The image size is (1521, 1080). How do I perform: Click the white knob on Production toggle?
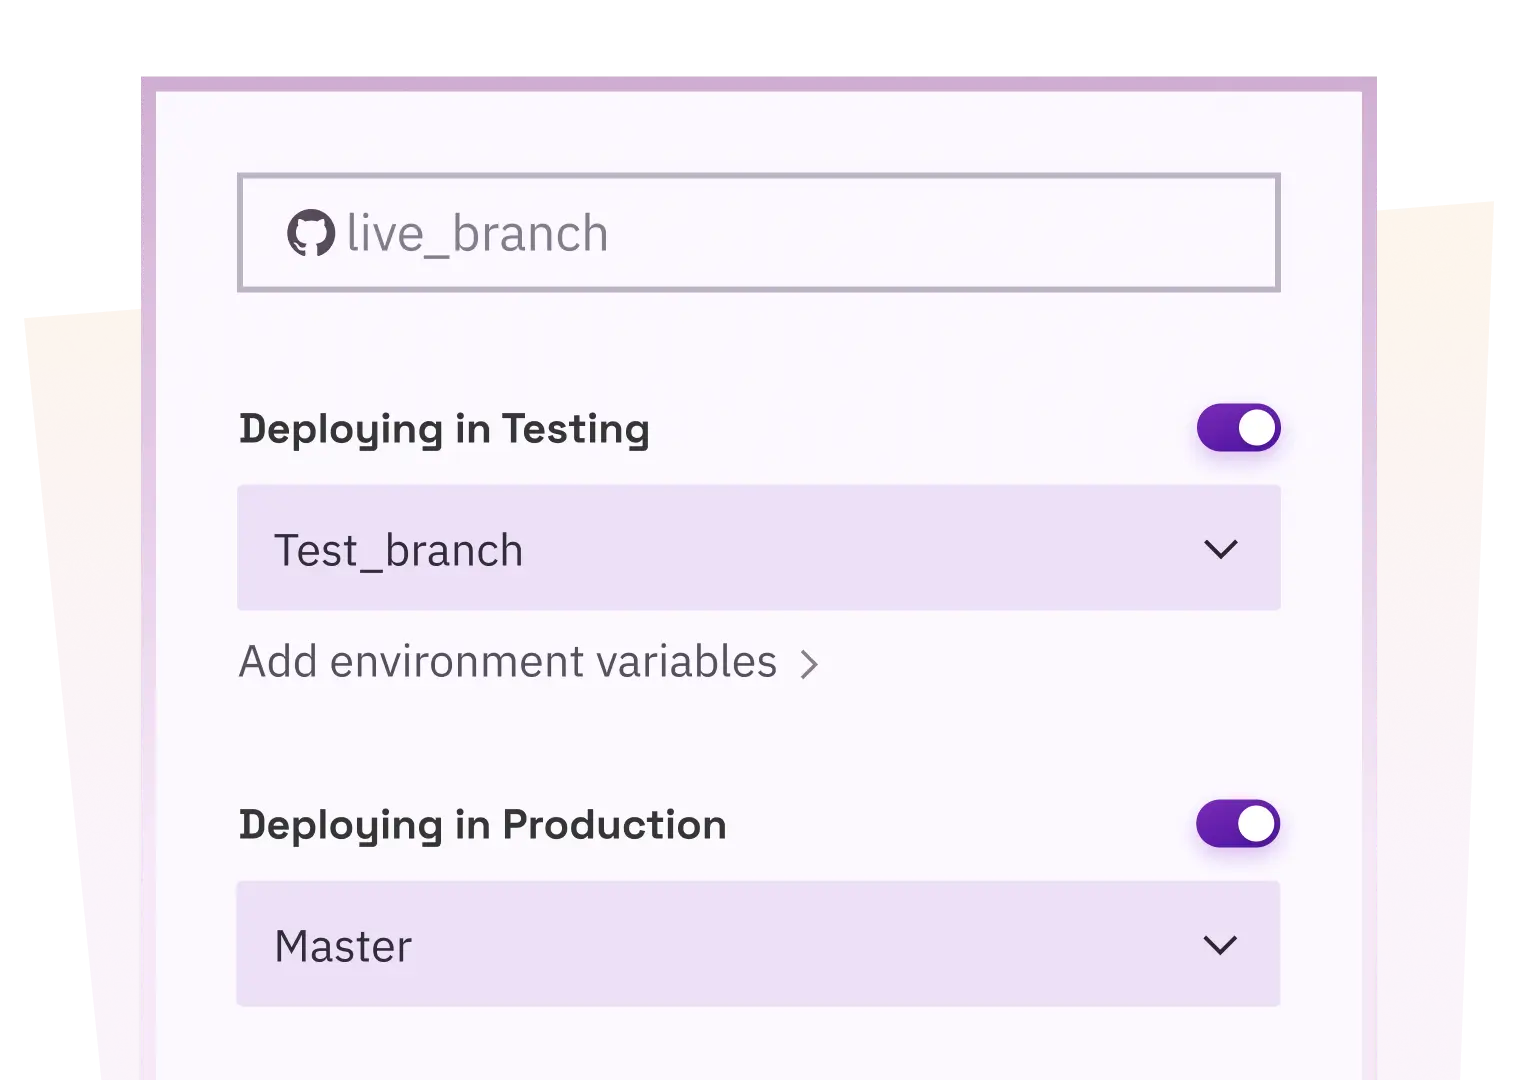[1256, 824]
